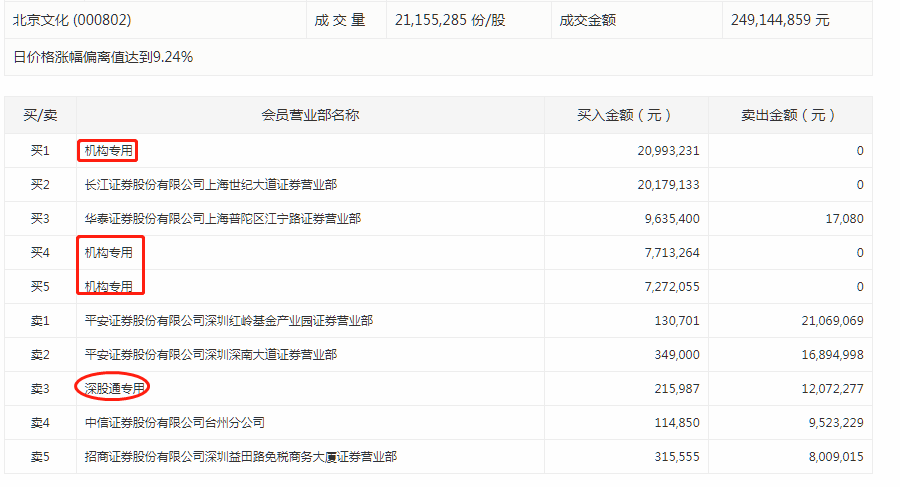Click the circled 深股通专用 entry
The width and height of the screenshot is (900, 487).
pyautogui.click(x=115, y=388)
